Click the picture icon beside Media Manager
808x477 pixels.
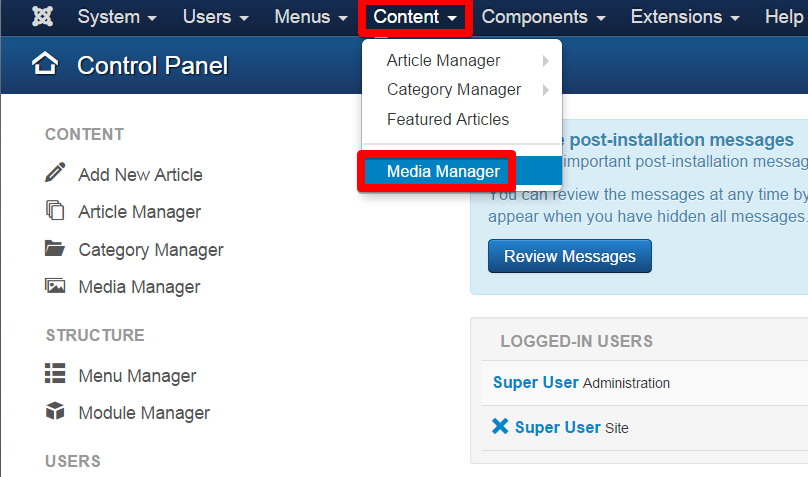55,285
